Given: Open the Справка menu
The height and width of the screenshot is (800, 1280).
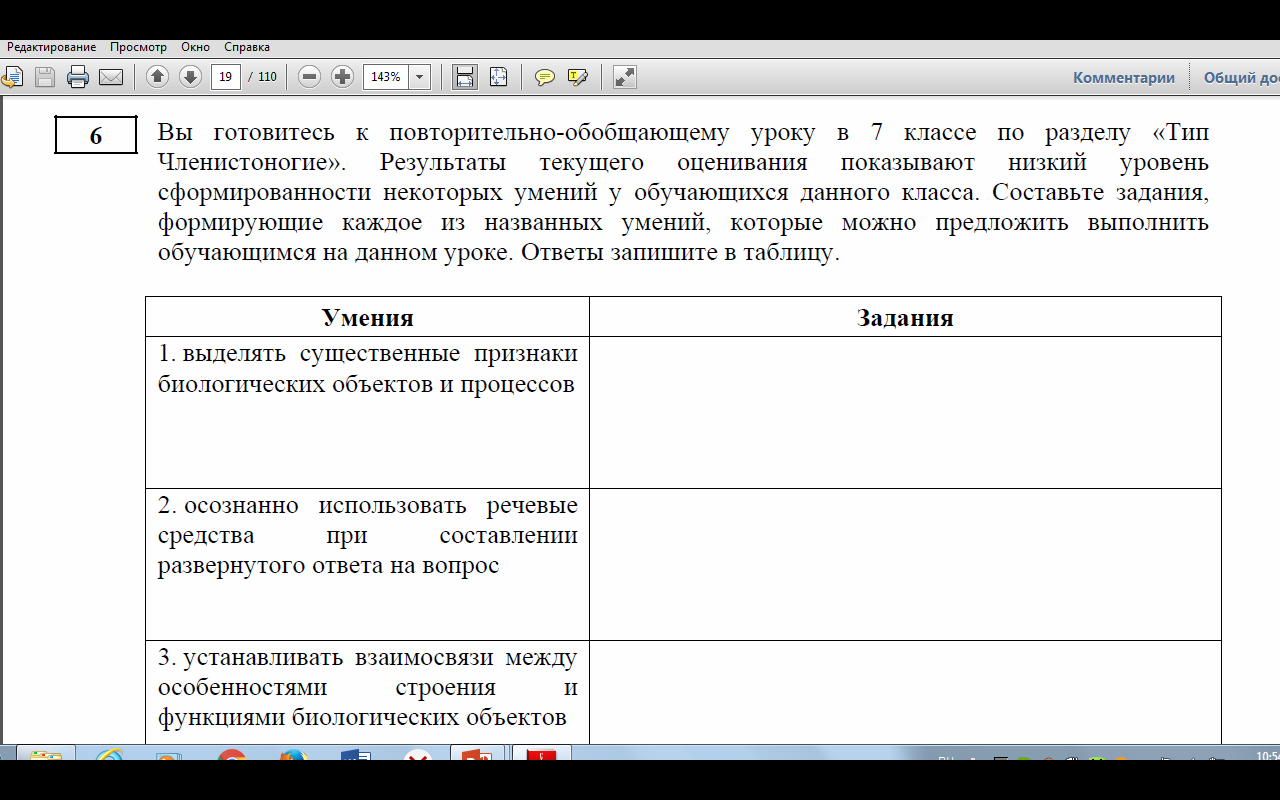Looking at the screenshot, I should (x=247, y=47).
